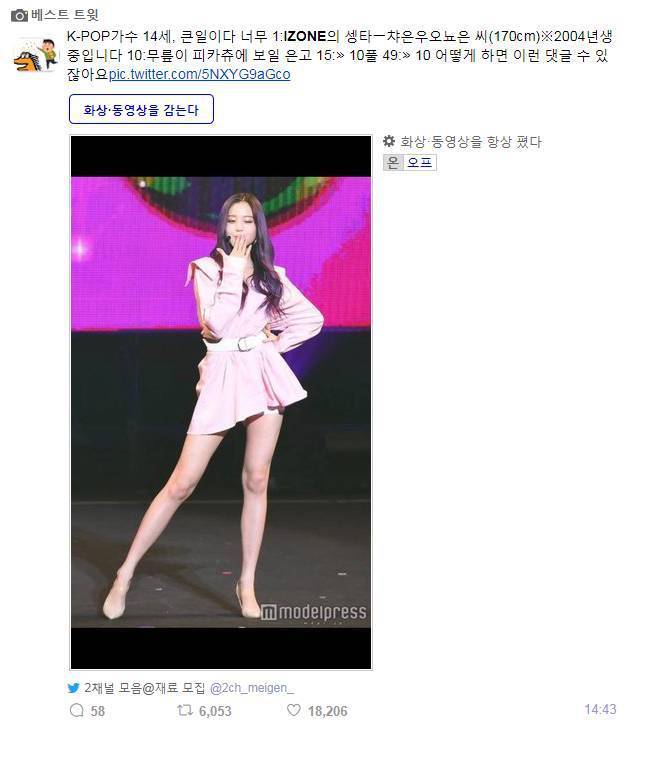Image resolution: width=657 pixels, height=764 pixels.
Task: Click the gear icon for media settings
Action: click(389, 141)
